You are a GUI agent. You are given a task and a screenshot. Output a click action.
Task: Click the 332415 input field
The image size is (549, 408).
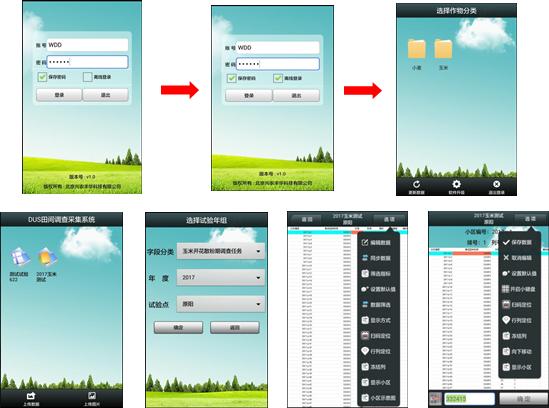pos(470,399)
